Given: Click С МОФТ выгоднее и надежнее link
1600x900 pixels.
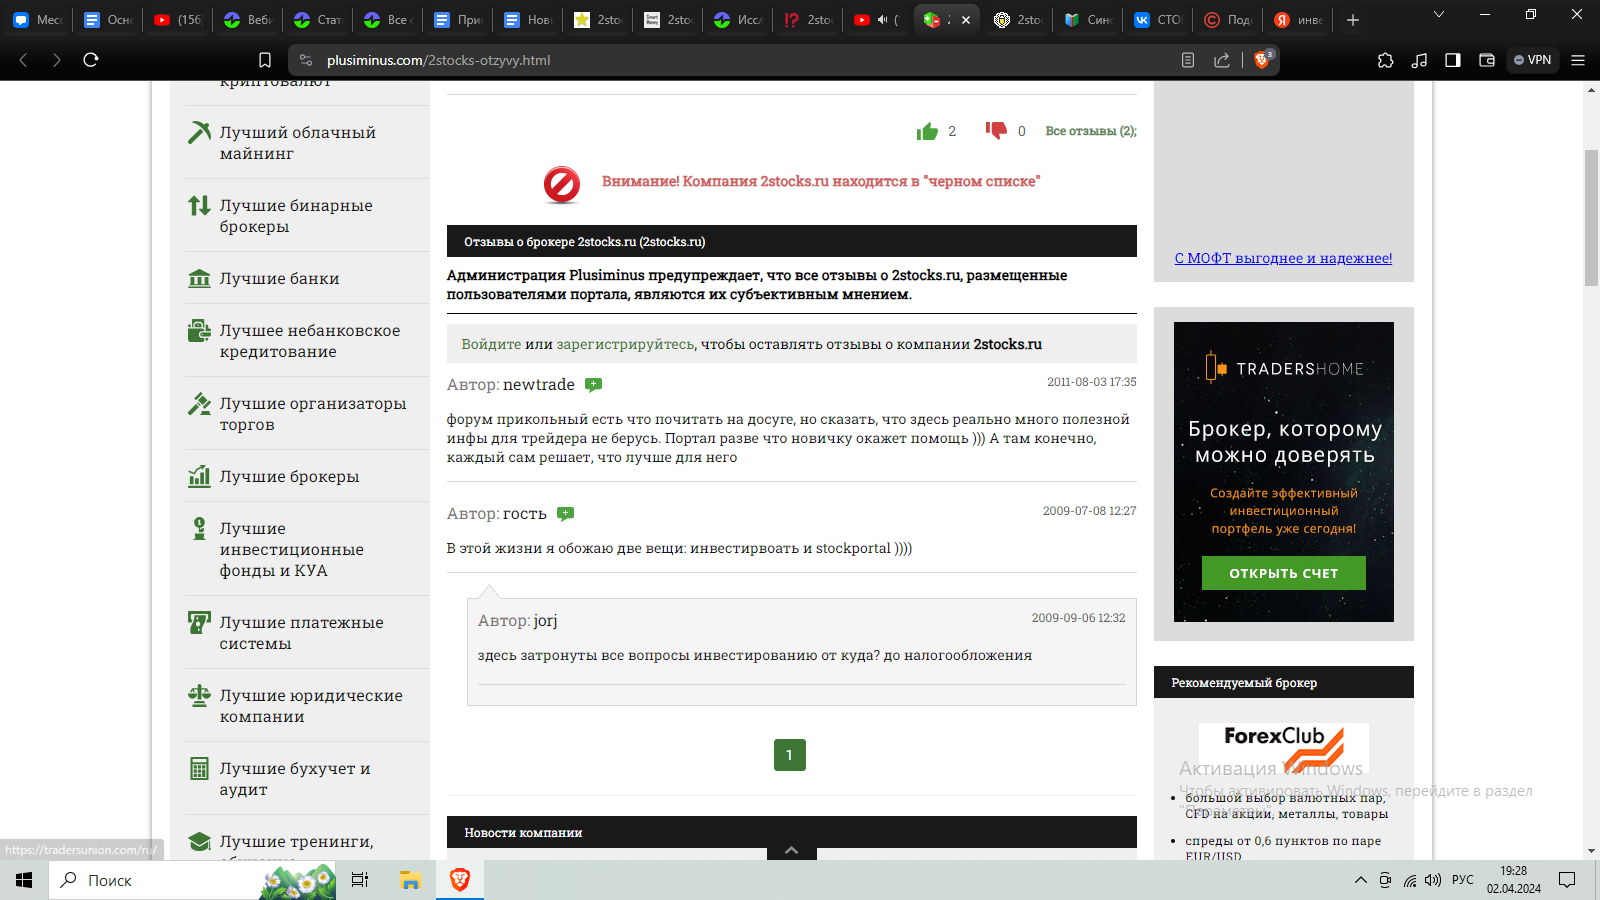Looking at the screenshot, I should point(1283,258).
